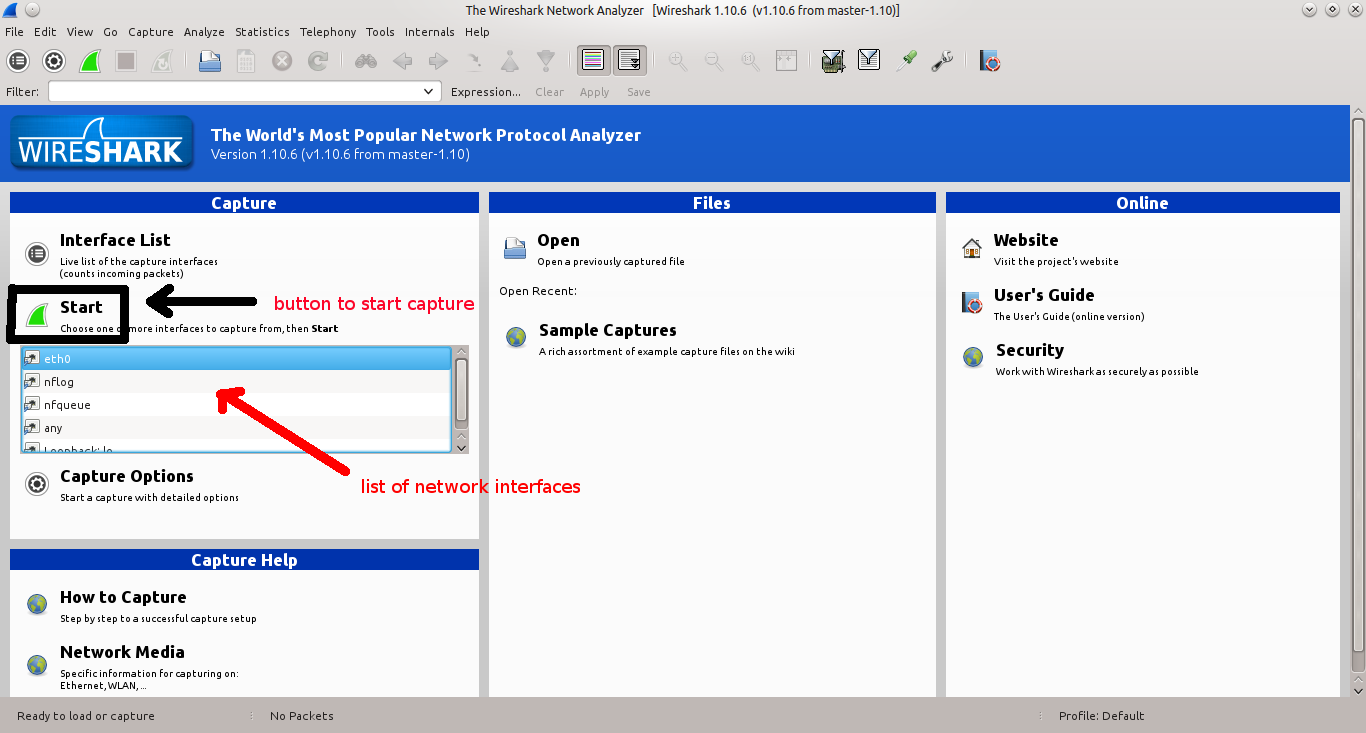Viewport: 1366px width, 733px height.
Task: Click the Expression... button
Action: (x=486, y=92)
